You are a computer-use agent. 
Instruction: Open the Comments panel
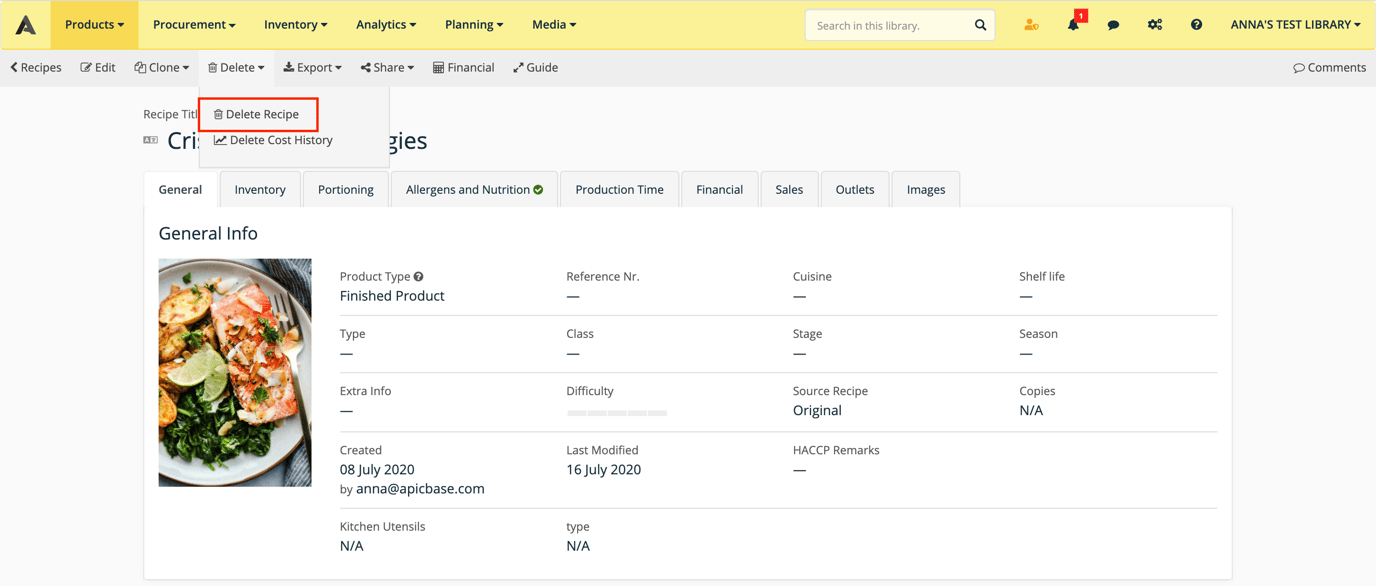(x=1329, y=68)
